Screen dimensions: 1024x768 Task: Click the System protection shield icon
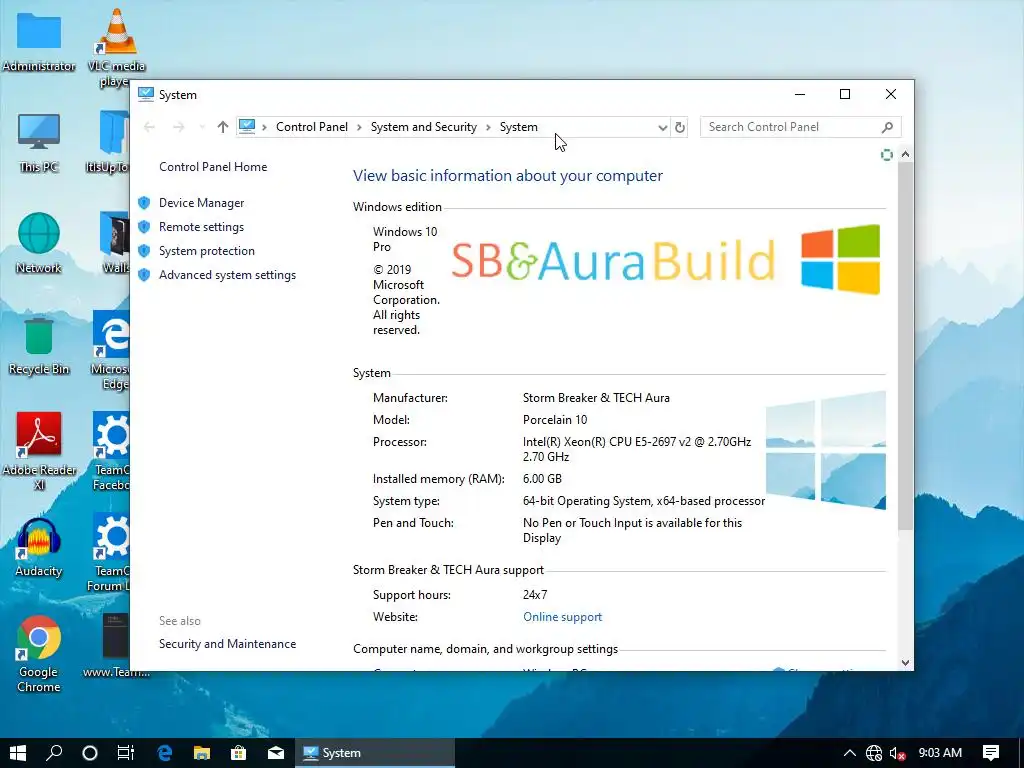coord(144,251)
